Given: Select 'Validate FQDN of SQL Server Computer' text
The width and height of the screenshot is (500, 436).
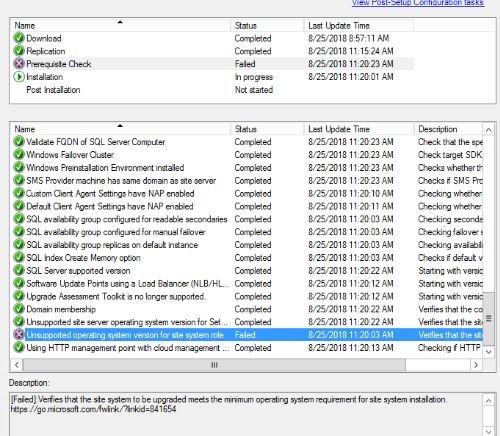Looking at the screenshot, I should tap(96, 142).
